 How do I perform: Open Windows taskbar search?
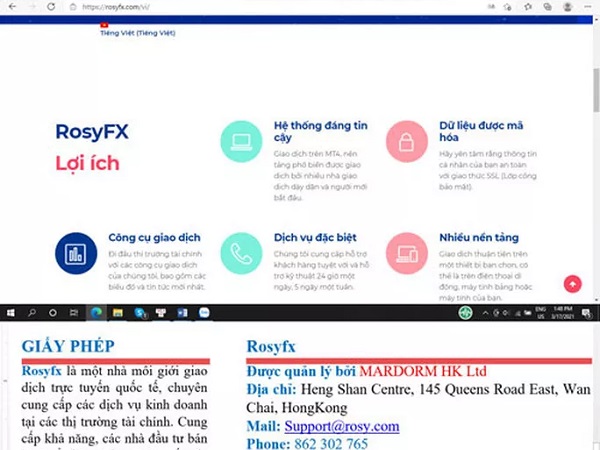click(32, 313)
